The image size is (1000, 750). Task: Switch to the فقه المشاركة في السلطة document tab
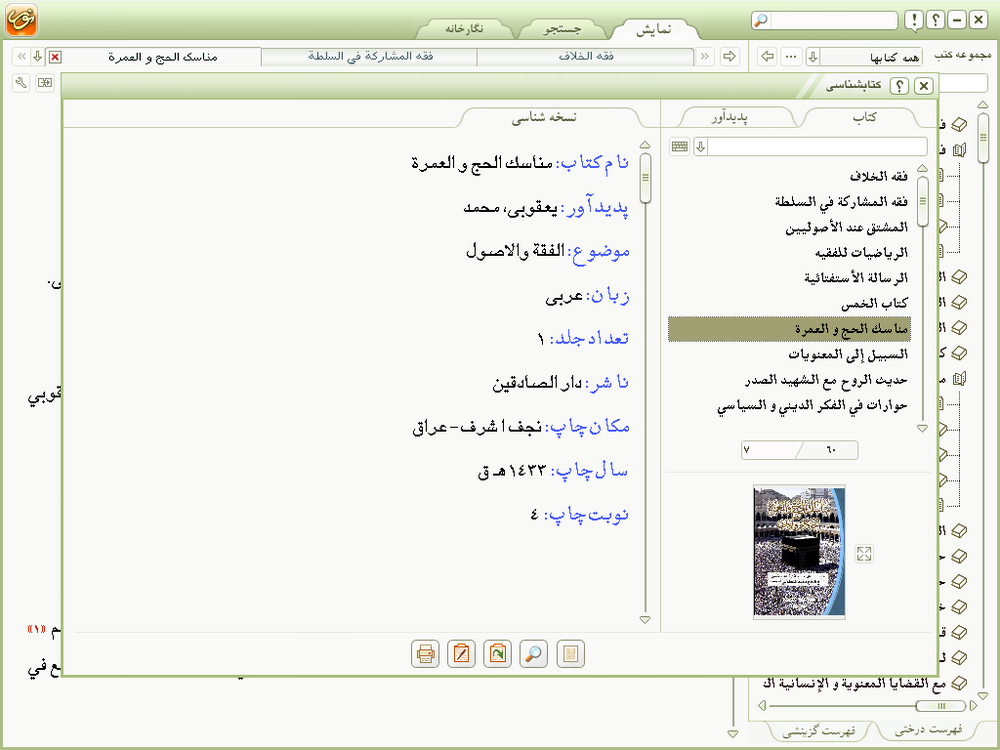pos(370,56)
